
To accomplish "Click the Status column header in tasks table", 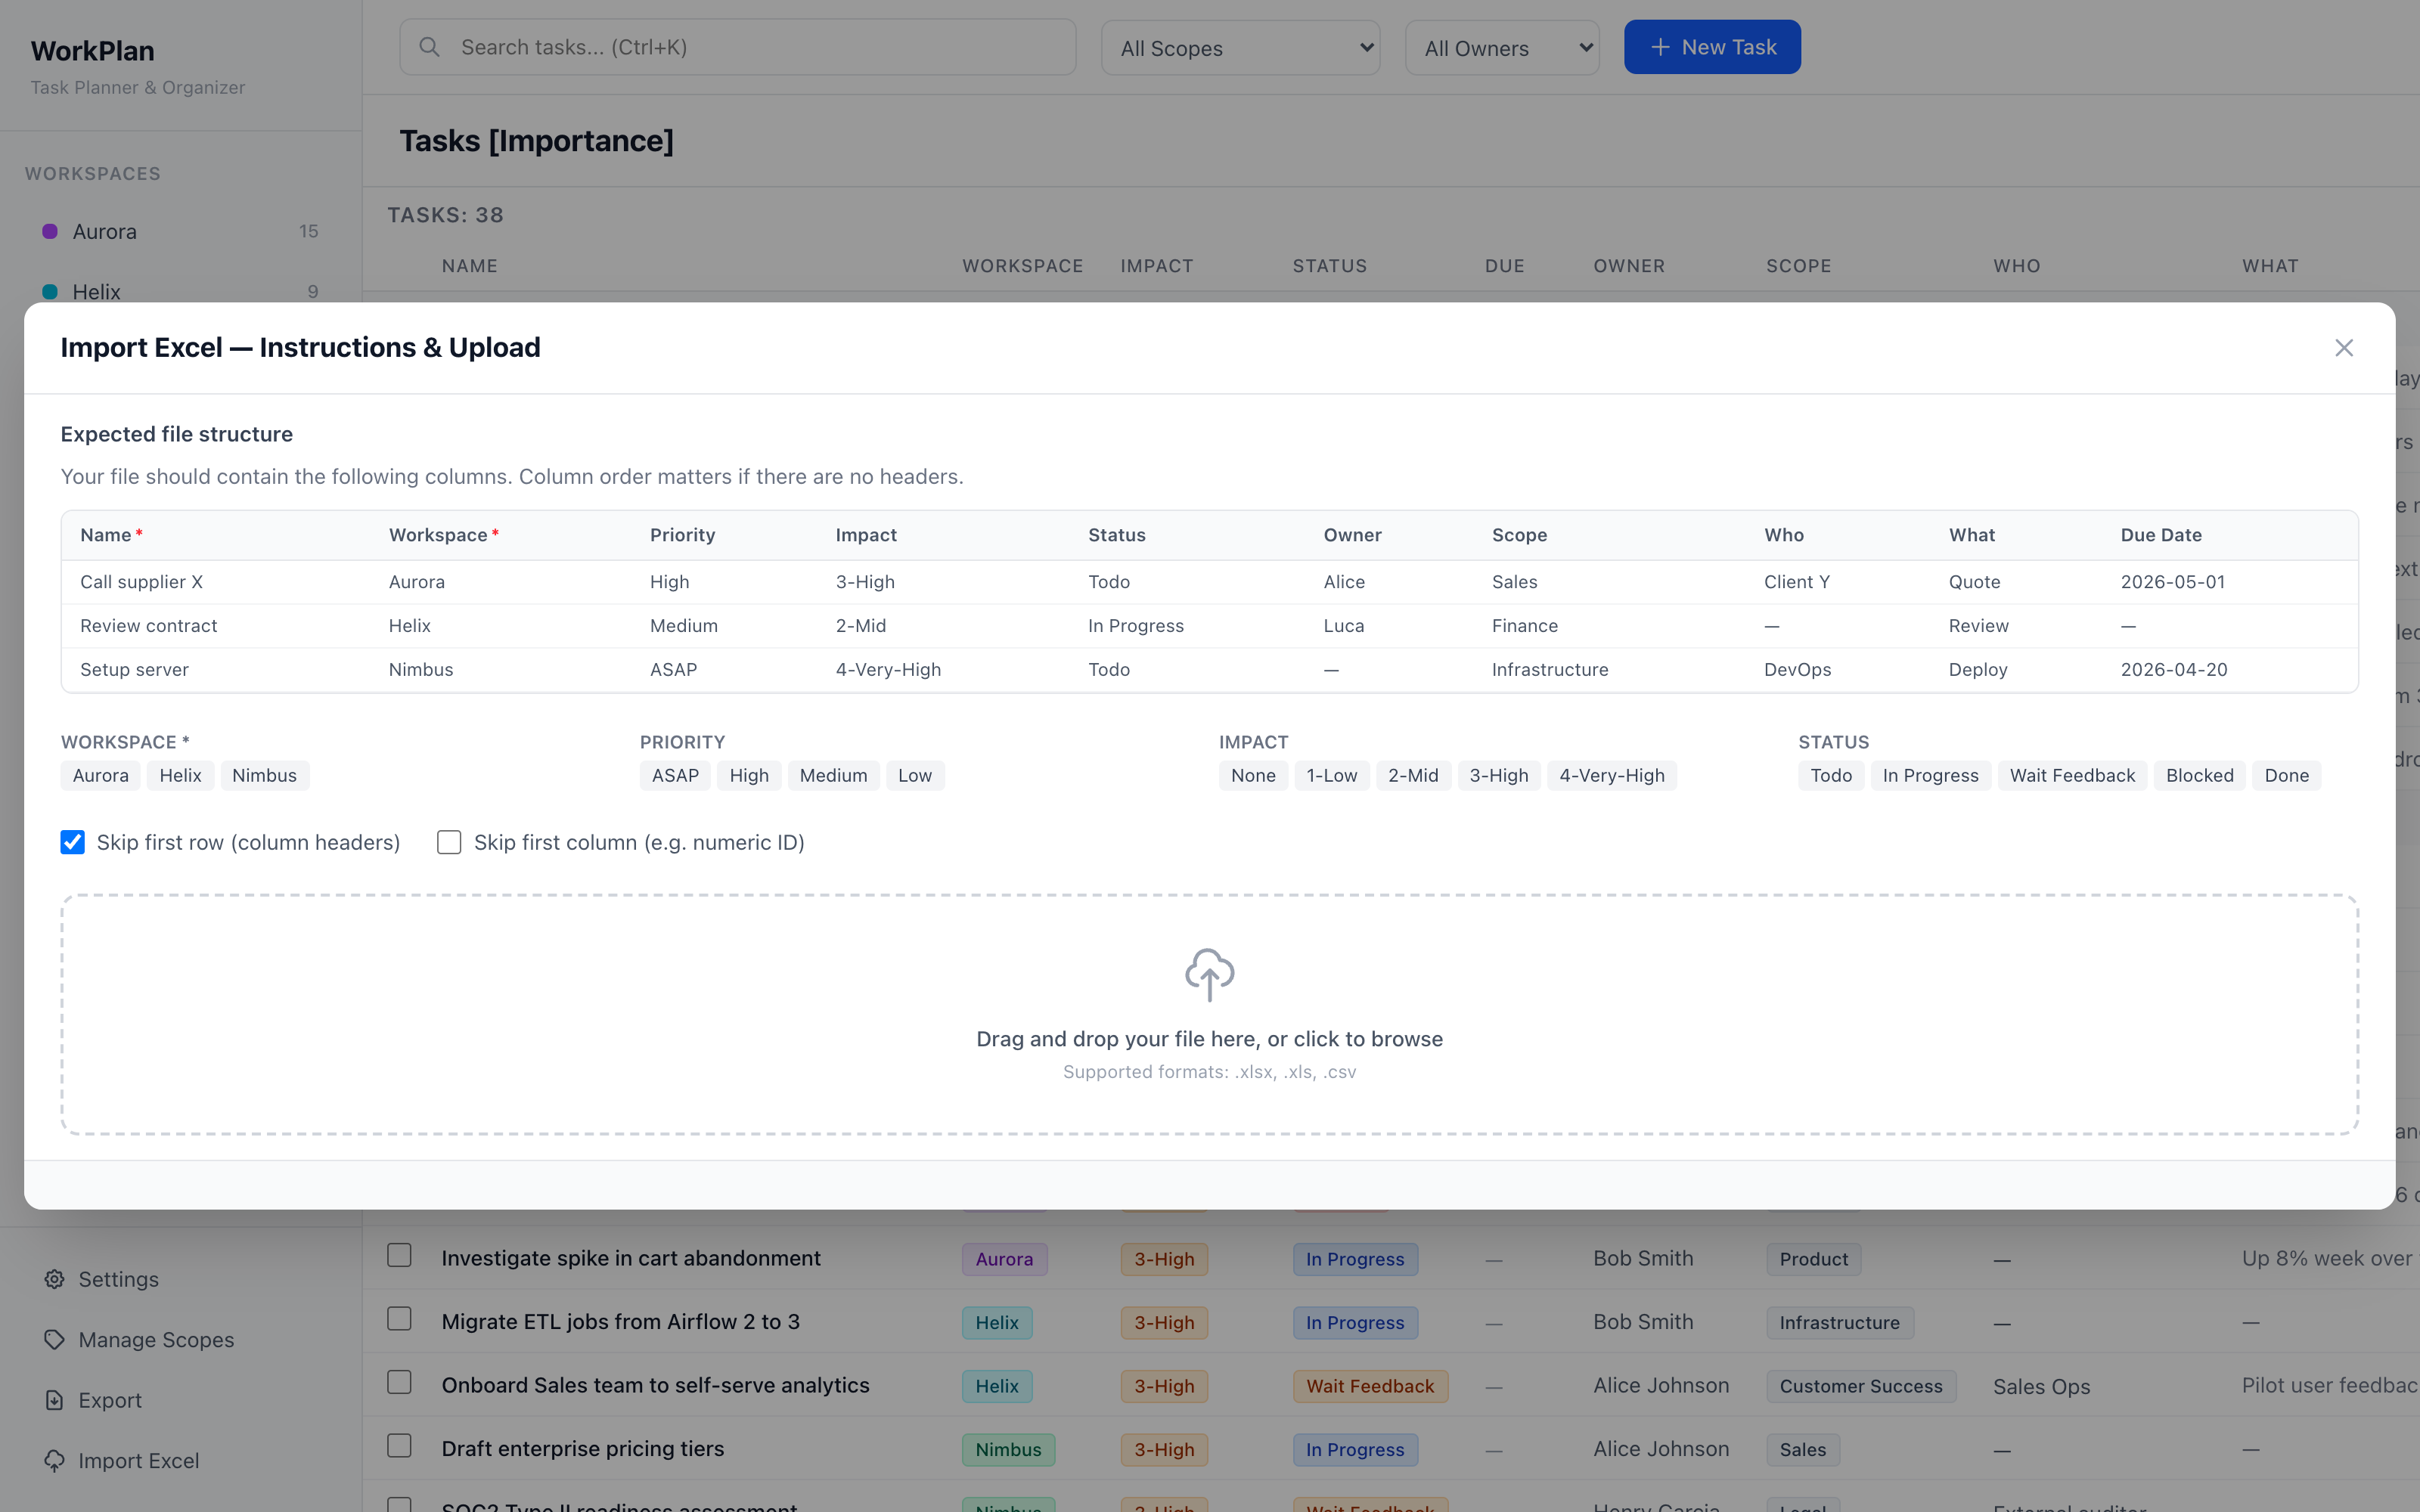I will [1329, 266].
